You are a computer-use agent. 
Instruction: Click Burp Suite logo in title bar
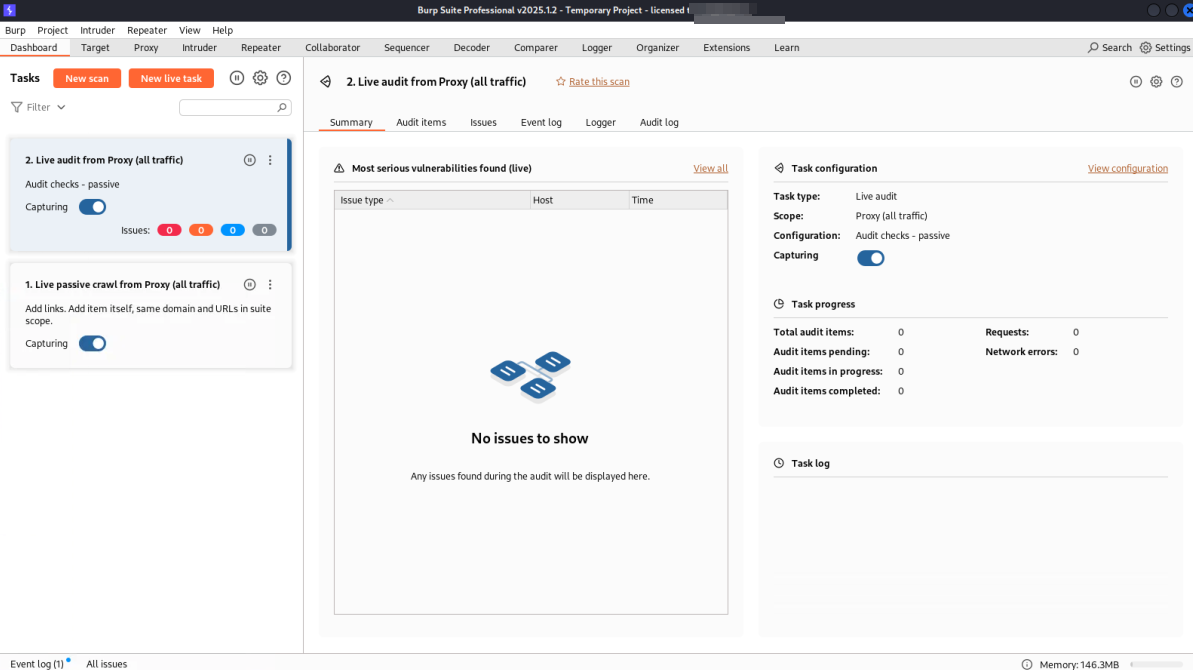(9, 10)
